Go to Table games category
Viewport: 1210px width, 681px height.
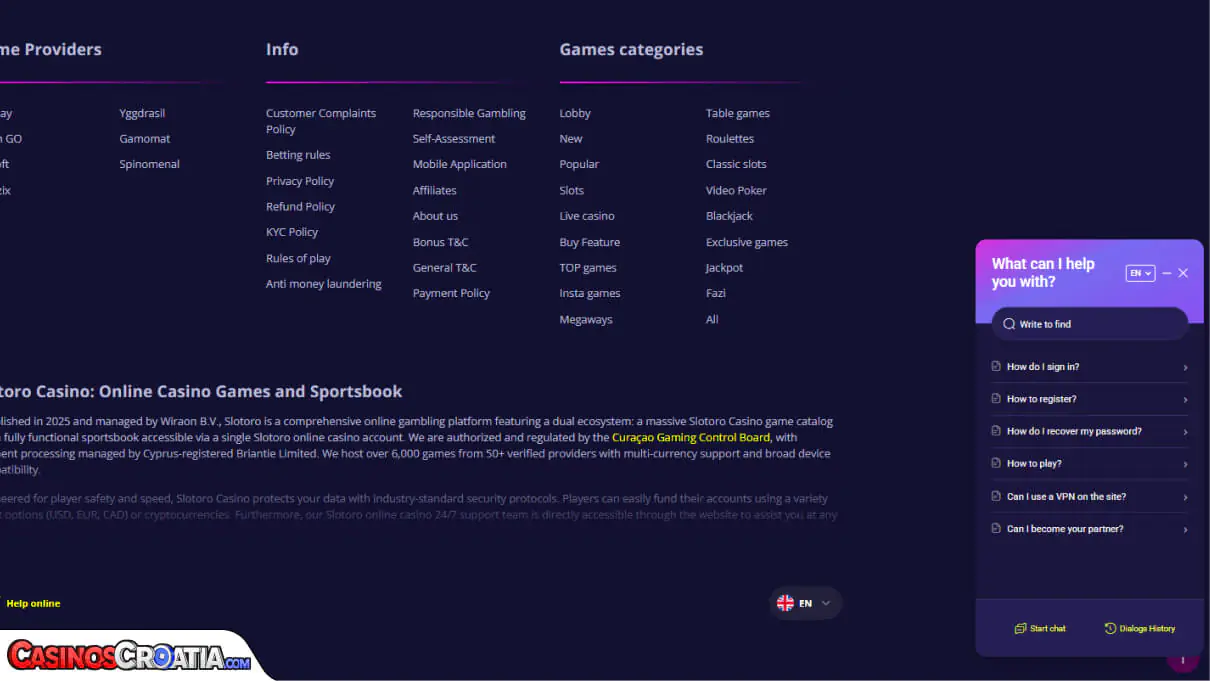point(738,113)
